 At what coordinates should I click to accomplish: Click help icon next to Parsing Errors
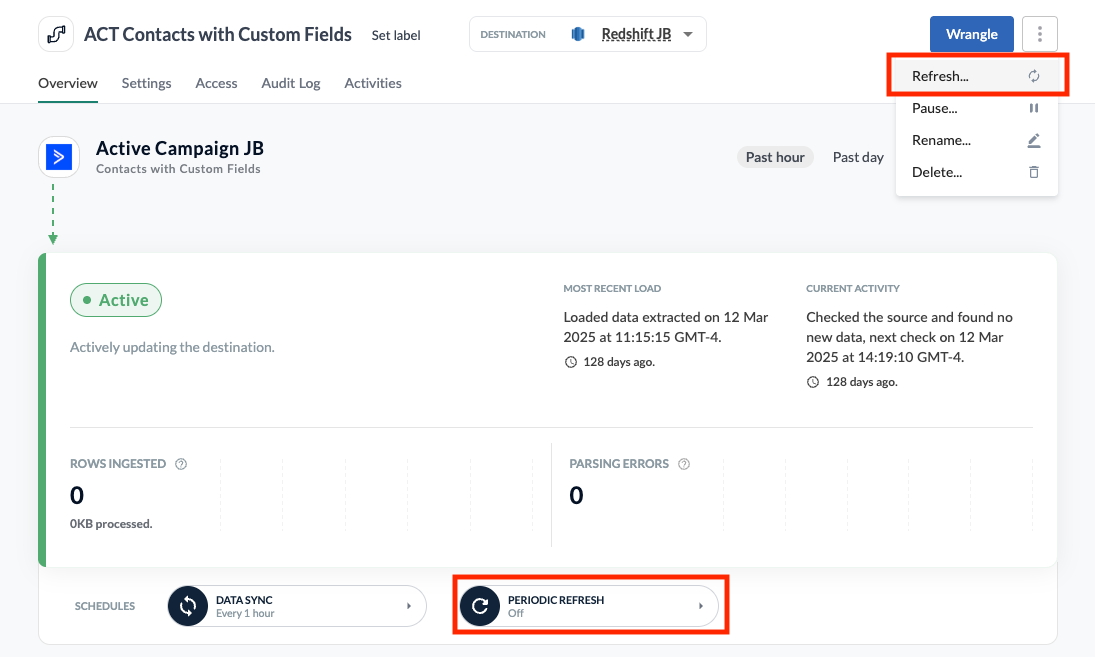[684, 464]
